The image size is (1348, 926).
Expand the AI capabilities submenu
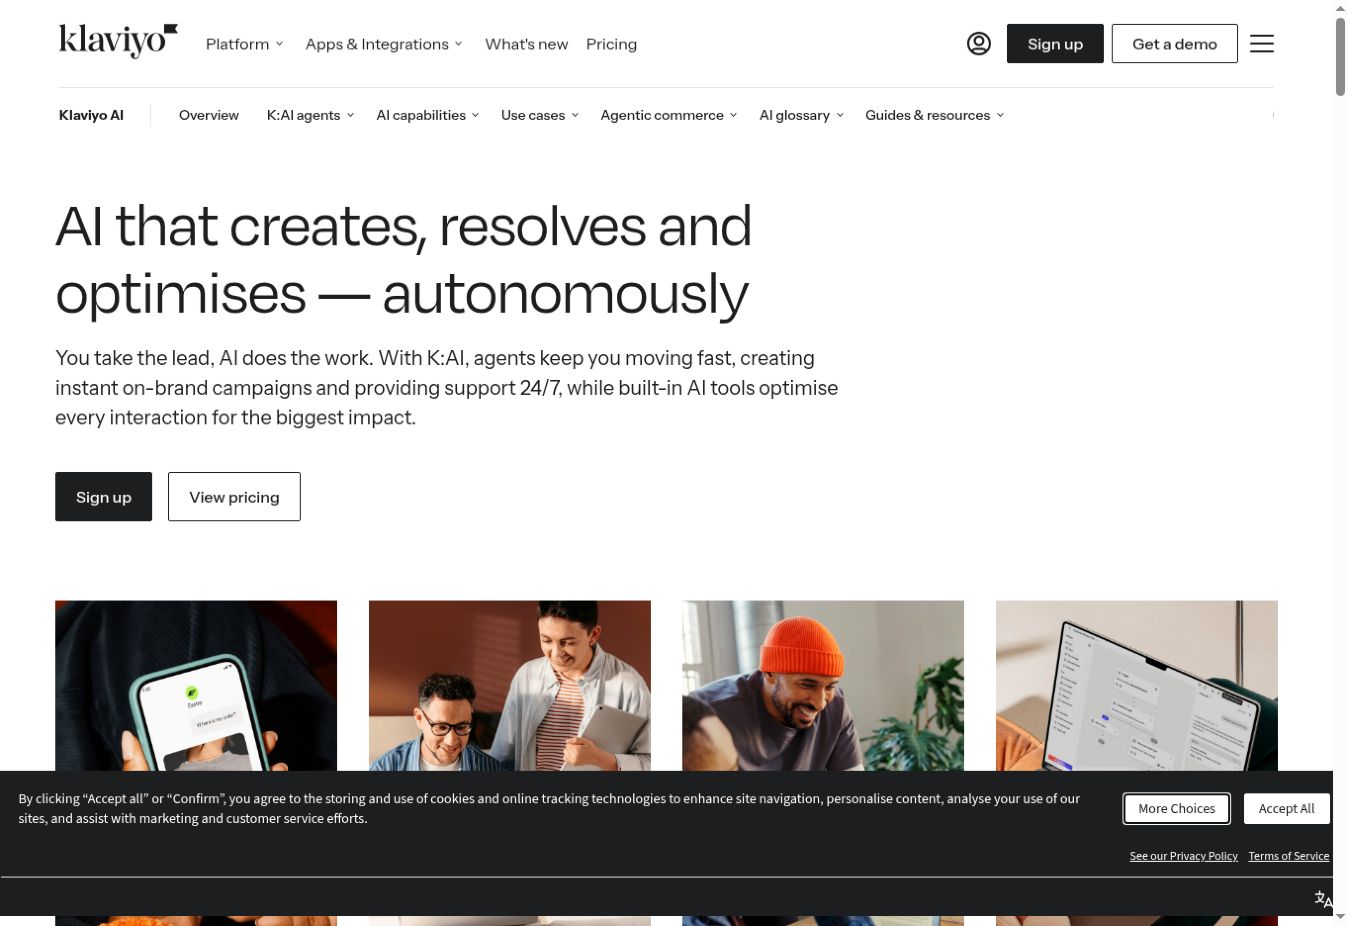[427, 115]
